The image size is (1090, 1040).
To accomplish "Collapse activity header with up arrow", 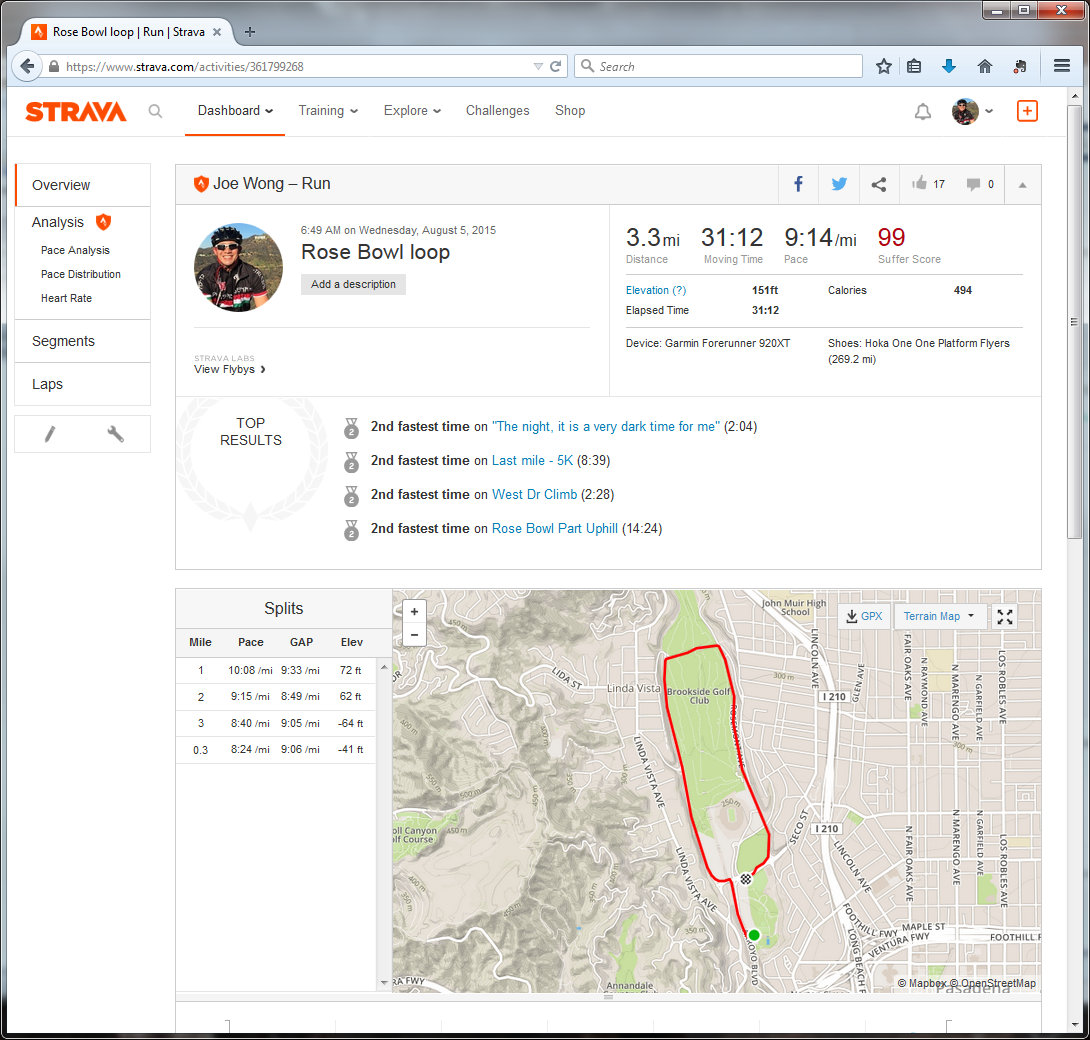I will [1021, 185].
